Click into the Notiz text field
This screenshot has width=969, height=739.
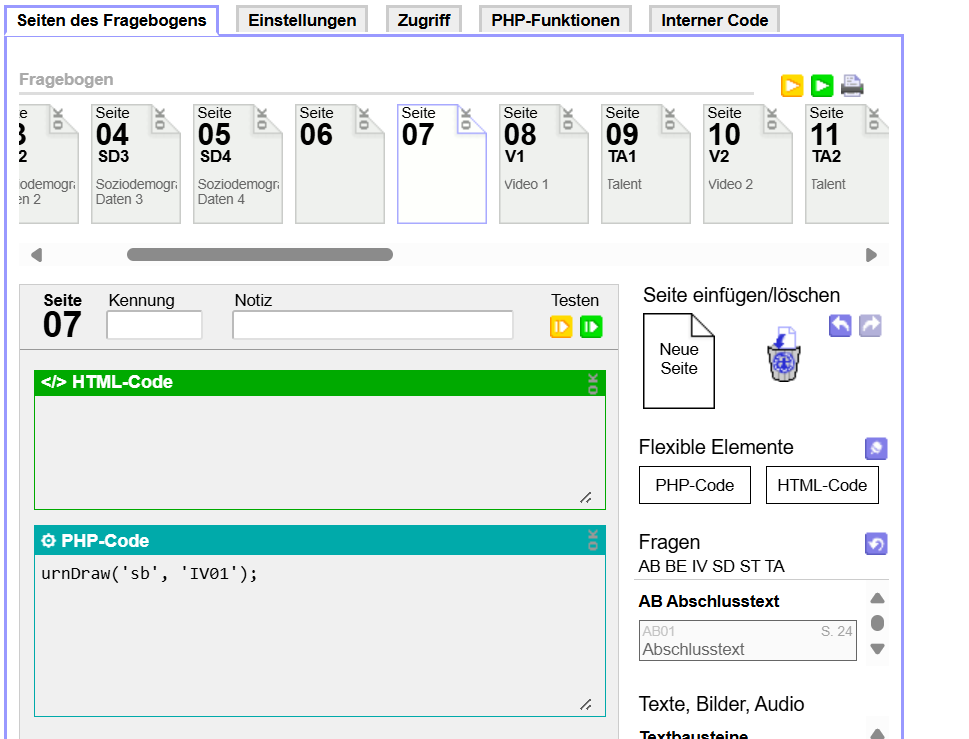pyautogui.click(x=372, y=325)
